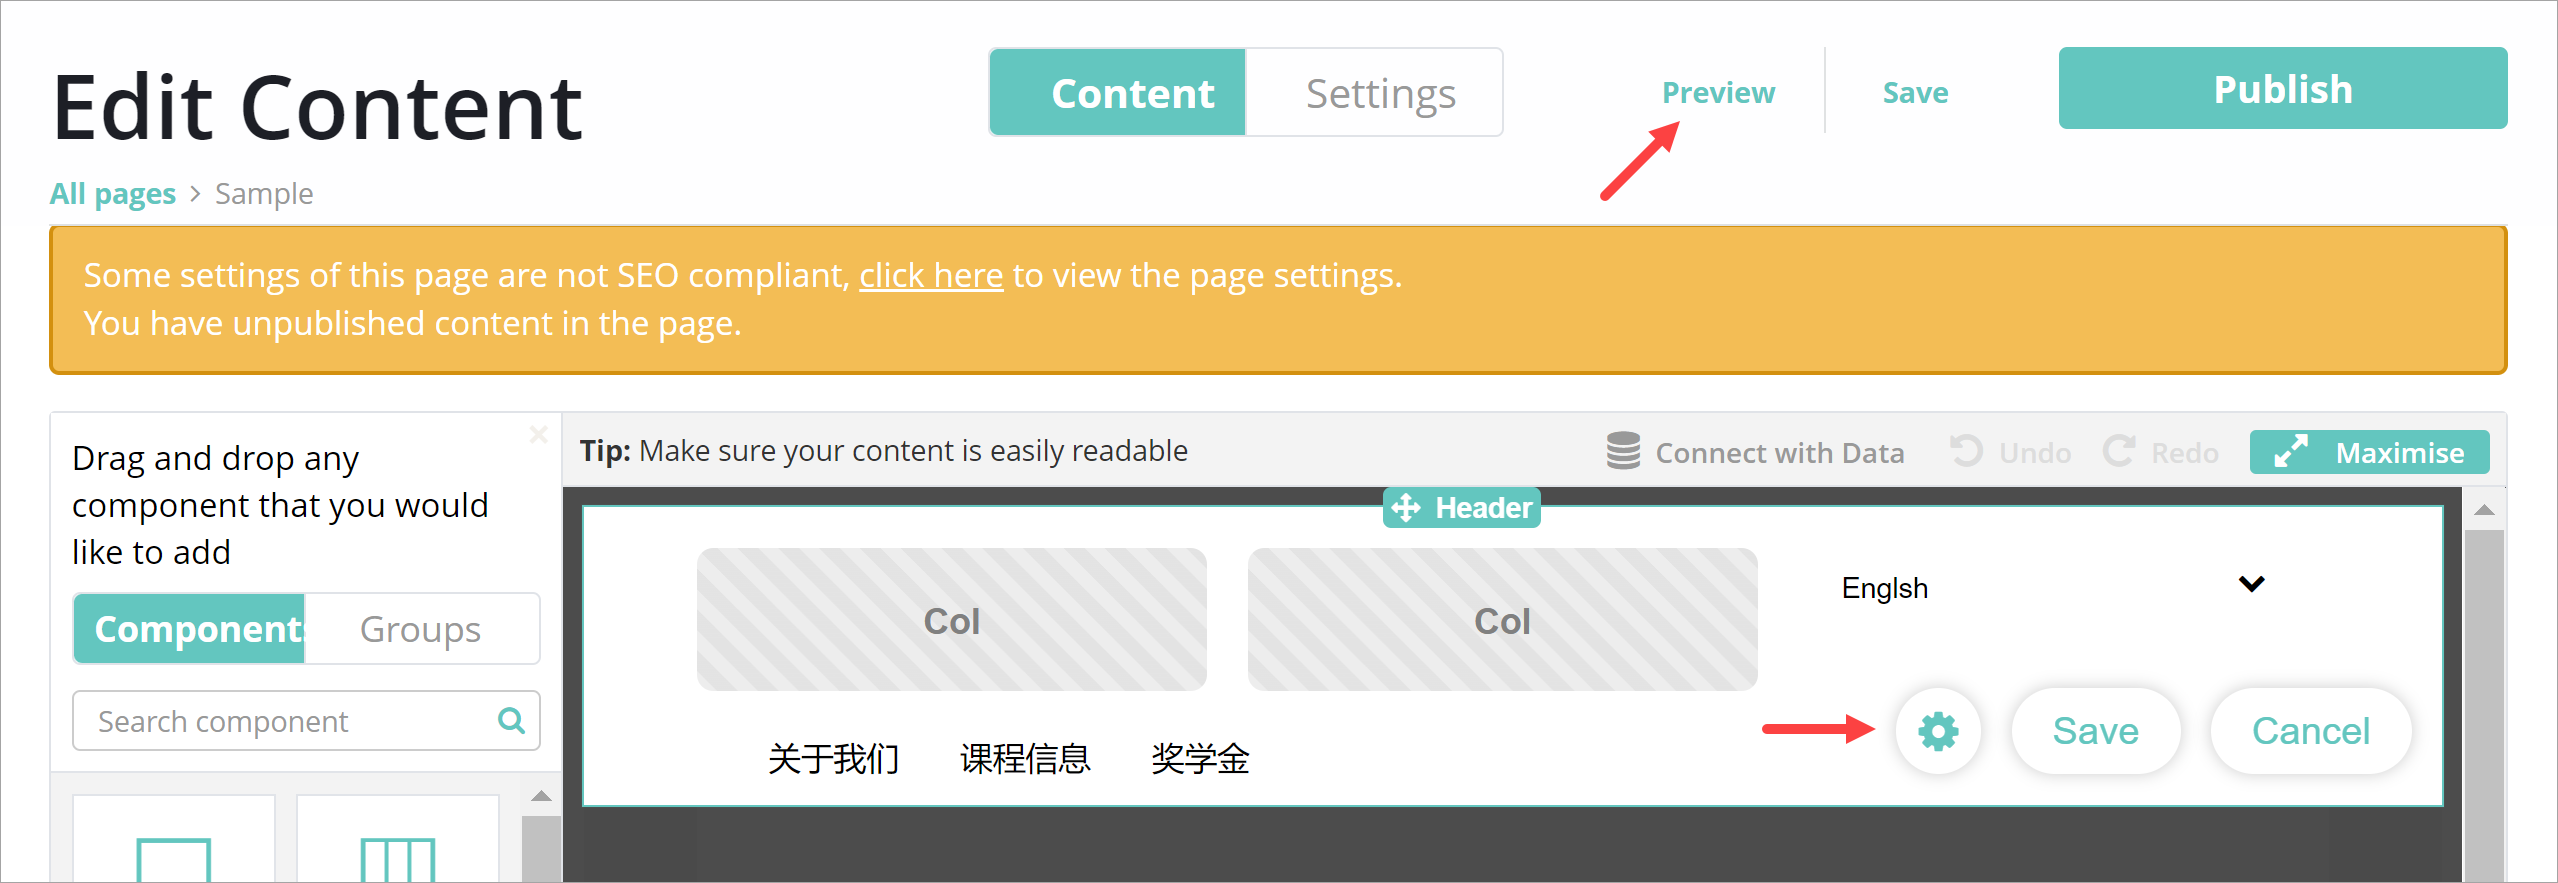2558x883 pixels.
Task: Close the drag and drop hint panel
Action: [x=539, y=434]
